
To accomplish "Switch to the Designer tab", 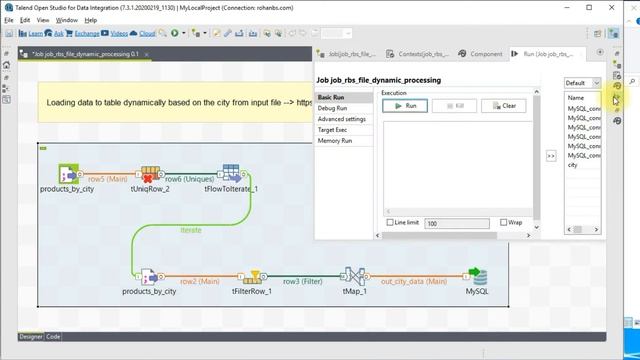I will 31,337.
